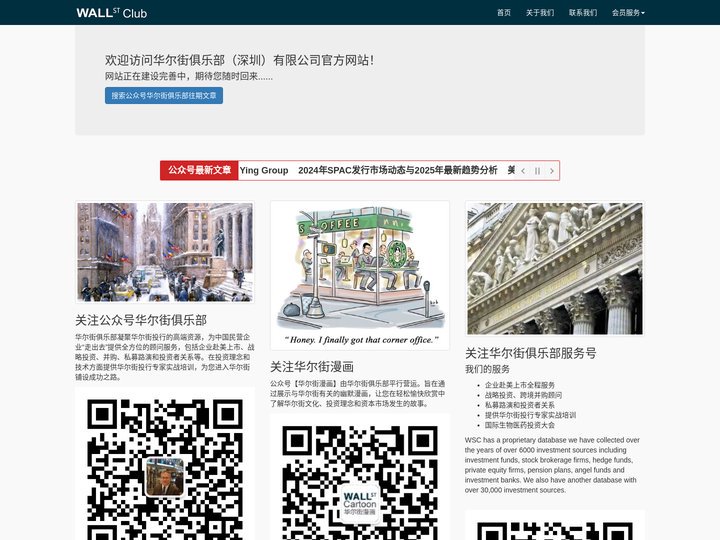Click the 公众号最新文章 red label
The height and width of the screenshot is (540, 720).
pyautogui.click(x=199, y=170)
